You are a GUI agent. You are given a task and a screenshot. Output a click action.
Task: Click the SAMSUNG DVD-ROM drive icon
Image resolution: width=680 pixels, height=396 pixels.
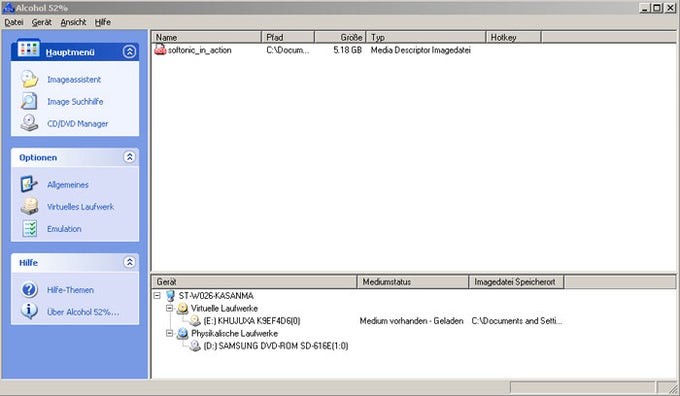click(x=195, y=346)
